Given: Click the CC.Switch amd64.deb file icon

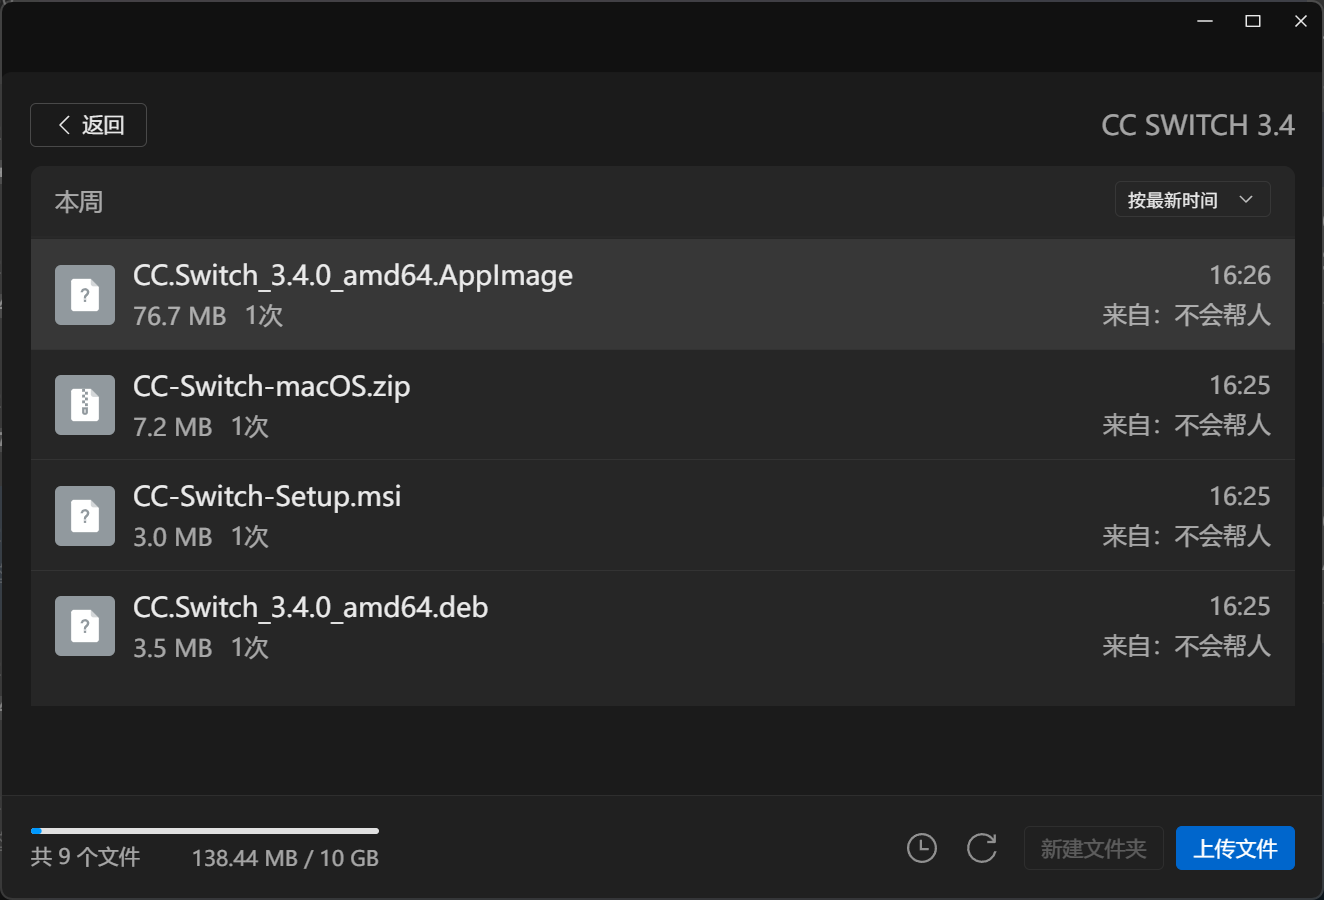Looking at the screenshot, I should click(85, 626).
